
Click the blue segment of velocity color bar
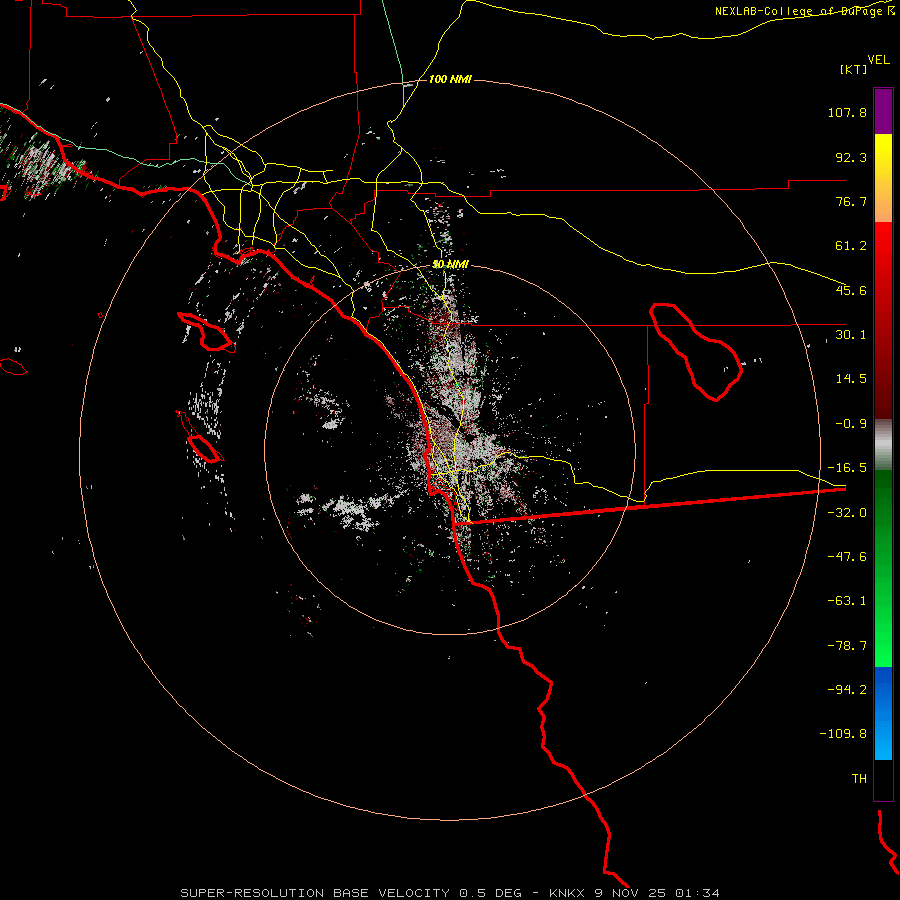[x=883, y=713]
